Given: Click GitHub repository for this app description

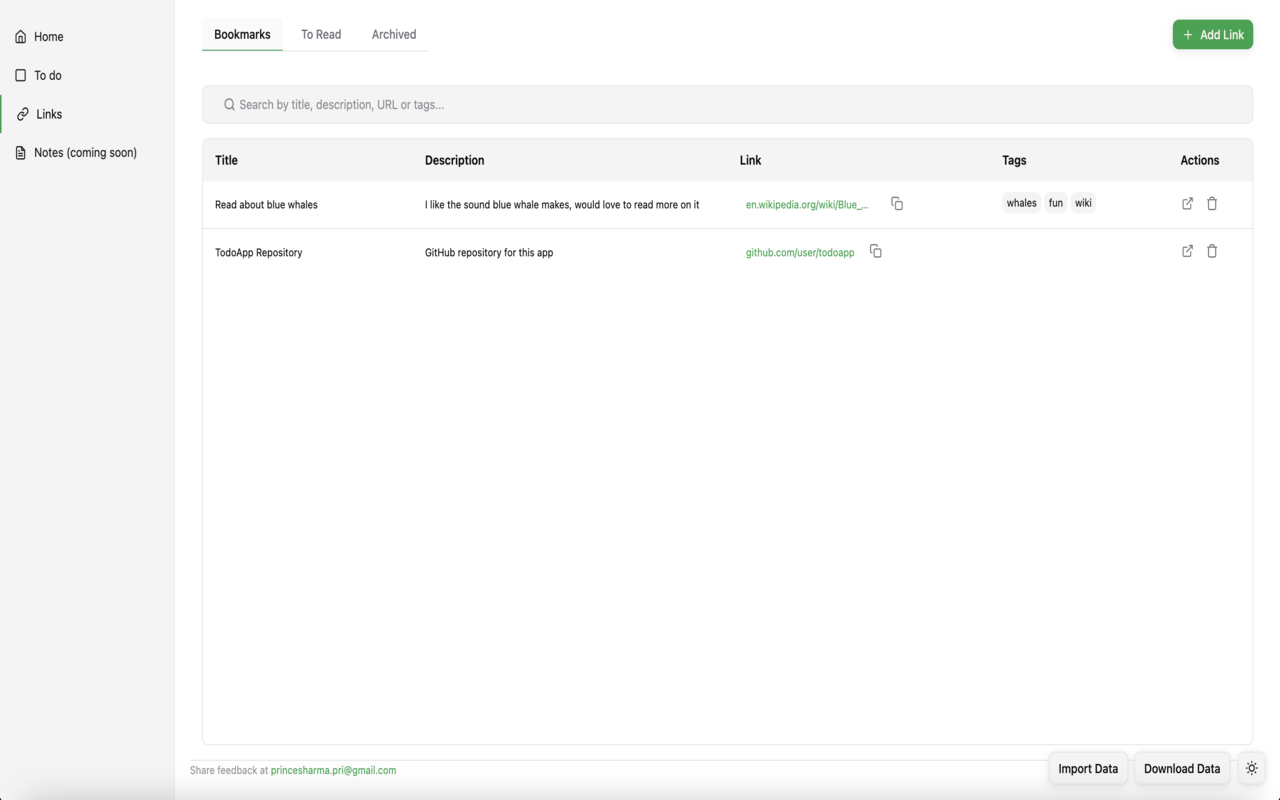Looking at the screenshot, I should [489, 252].
